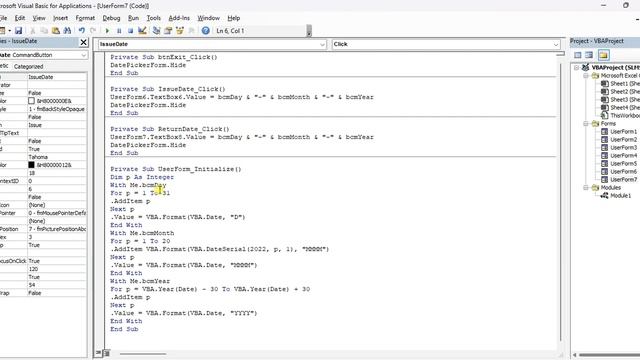Image resolution: width=640 pixels, height=360 pixels.
Task: Click the Redo arrow icon
Action: (93, 31)
